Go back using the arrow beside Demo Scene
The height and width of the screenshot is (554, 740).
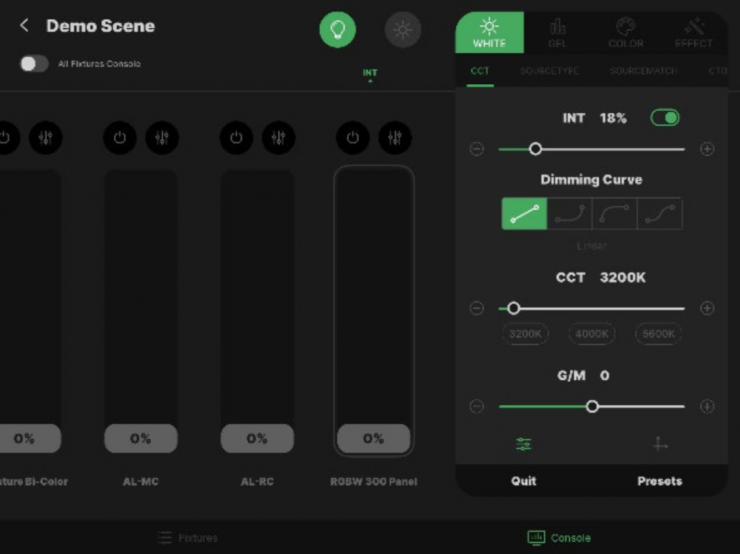pos(24,26)
